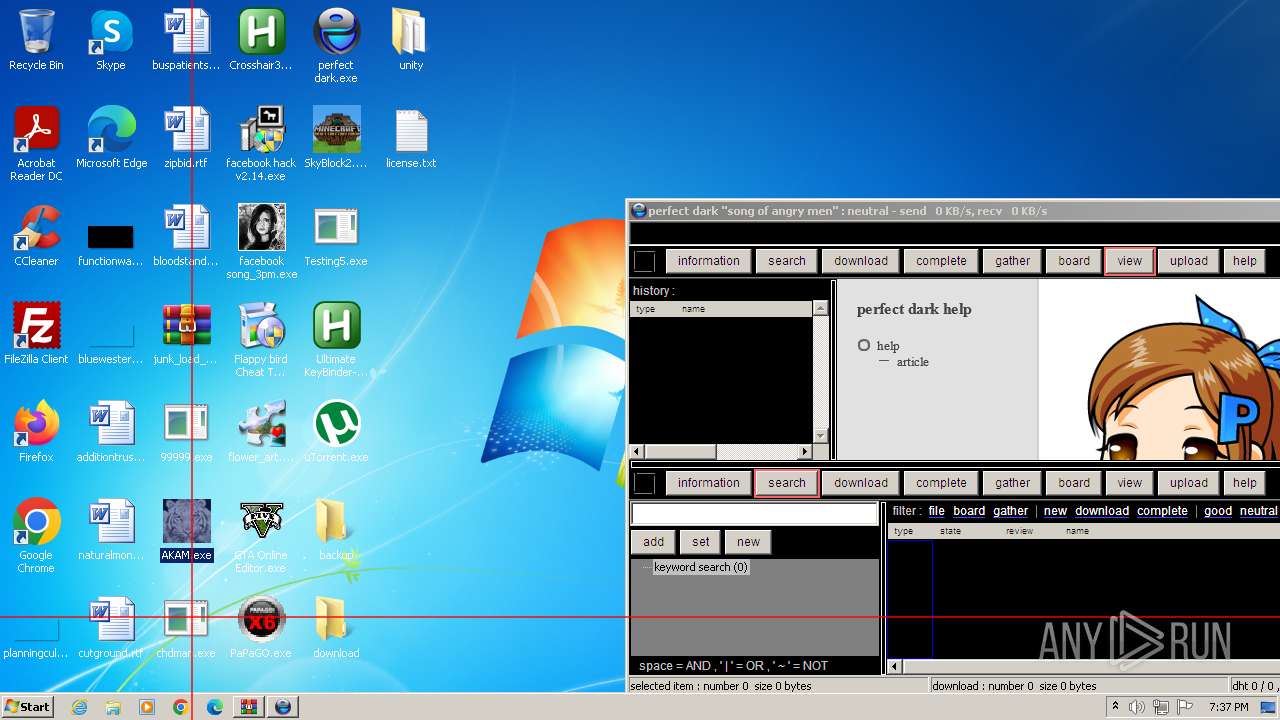Screen dimensions: 1280x720
Task: Switch lower row to board tab
Action: [1074, 483]
